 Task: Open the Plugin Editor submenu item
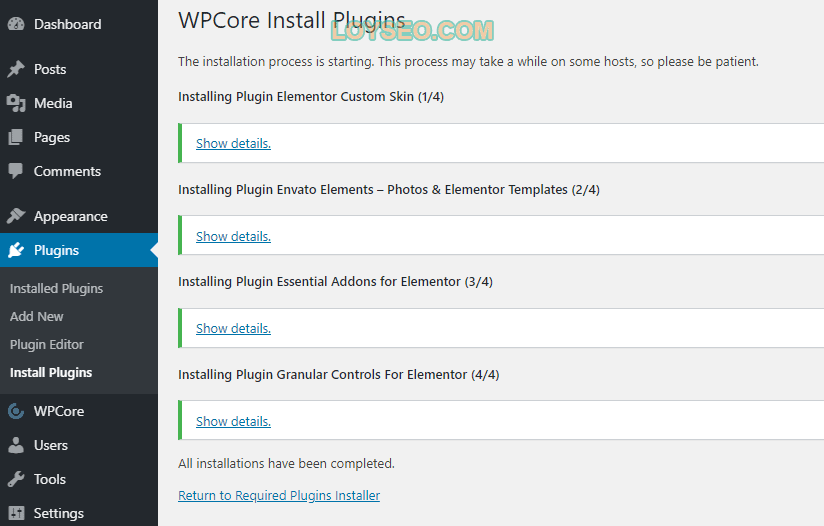point(46,345)
